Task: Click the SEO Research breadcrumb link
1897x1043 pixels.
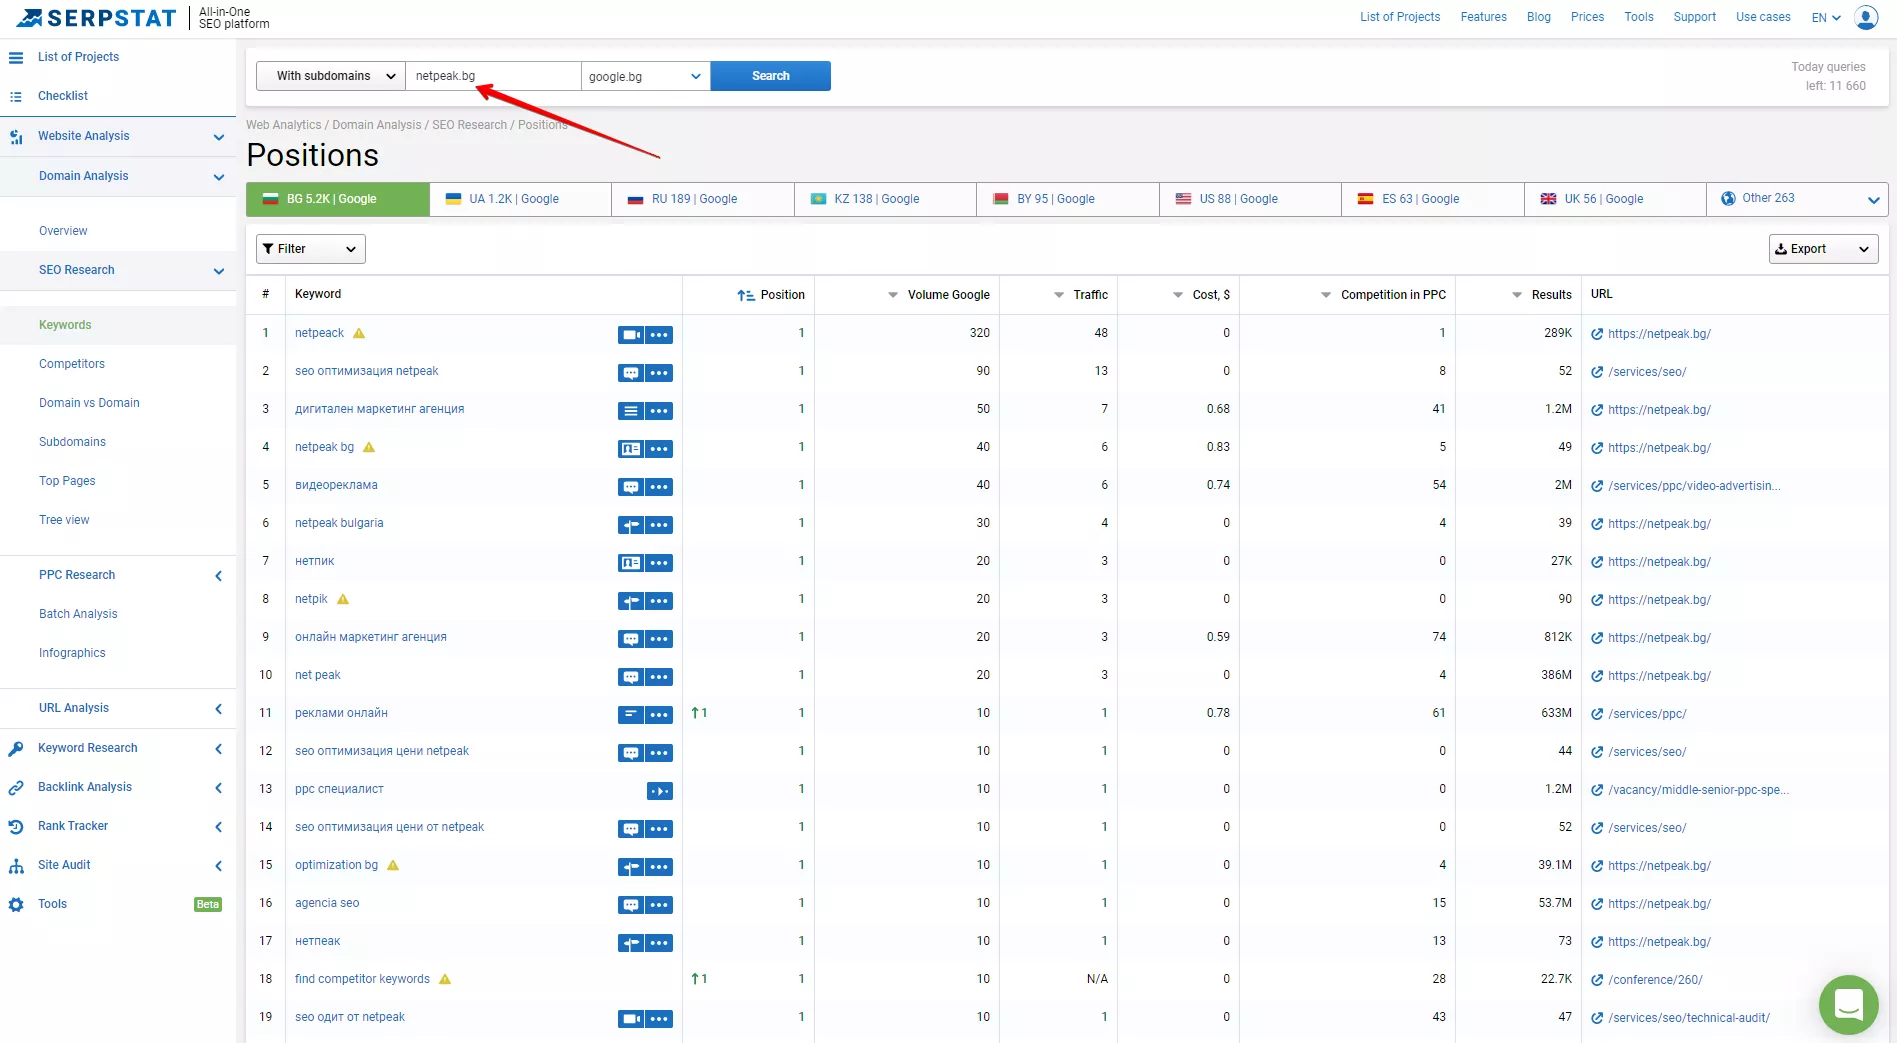Action: click(469, 125)
